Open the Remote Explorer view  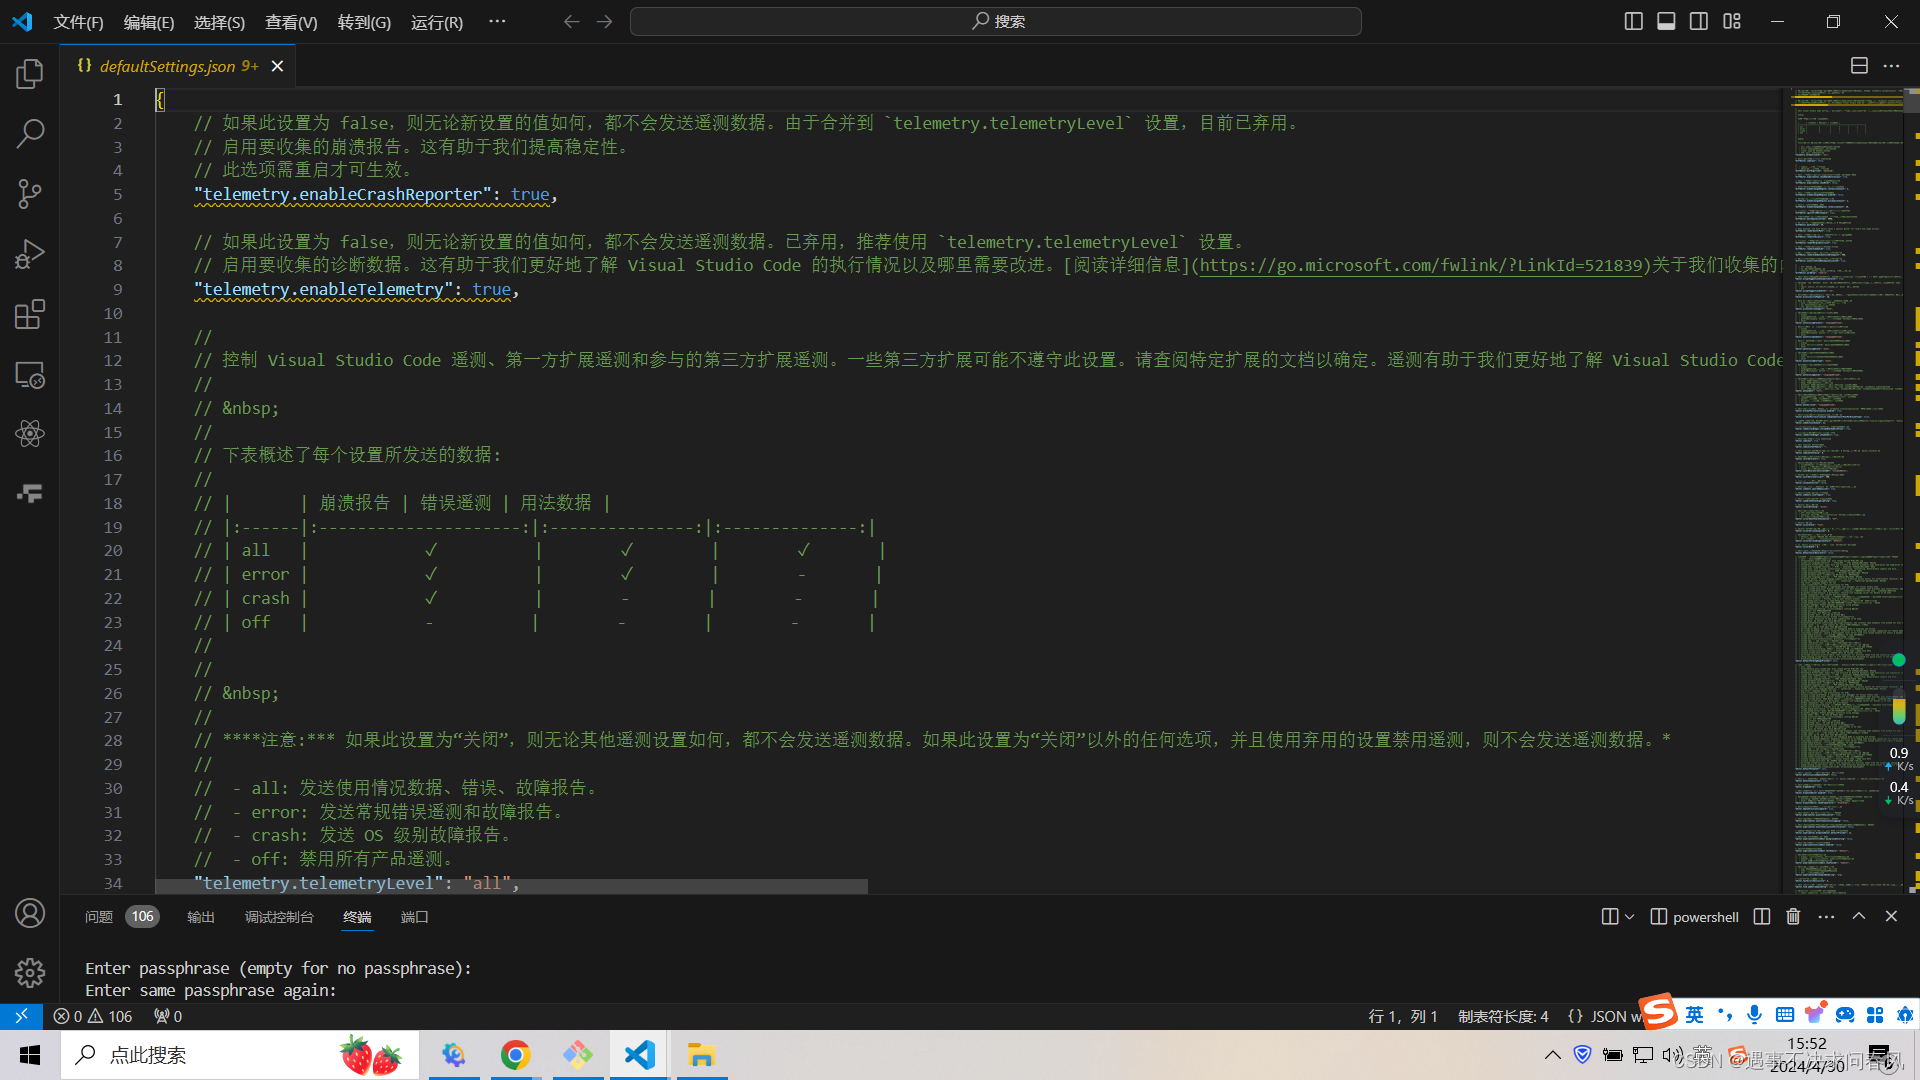[x=30, y=374]
